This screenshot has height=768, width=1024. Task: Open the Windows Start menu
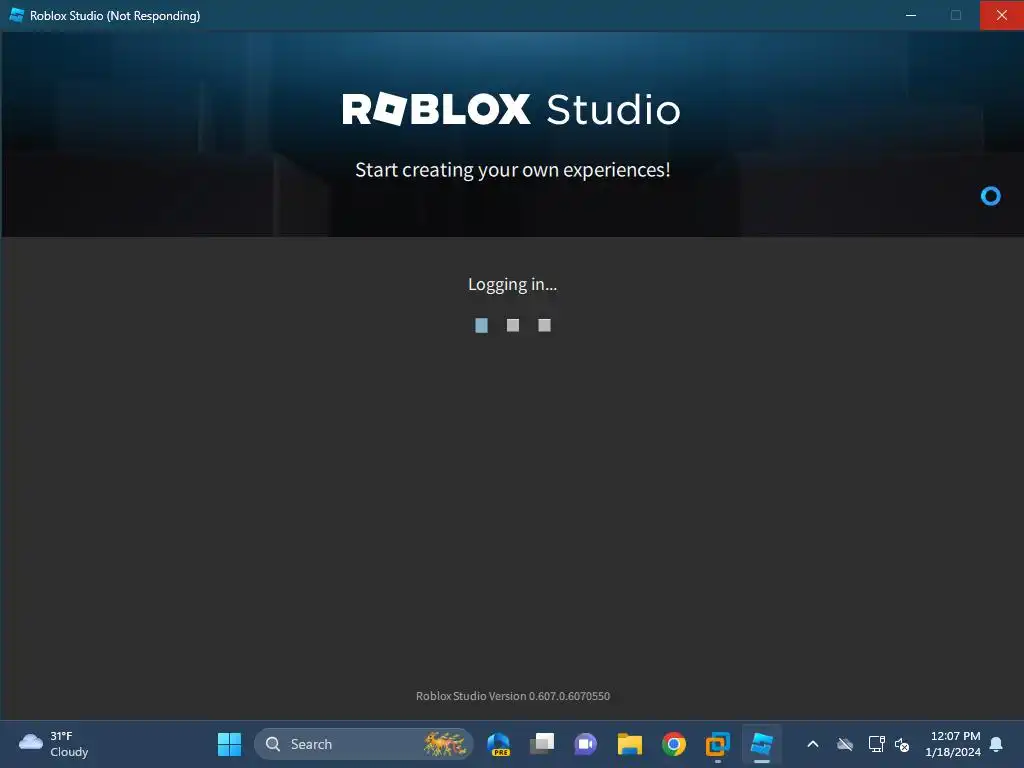coord(229,744)
